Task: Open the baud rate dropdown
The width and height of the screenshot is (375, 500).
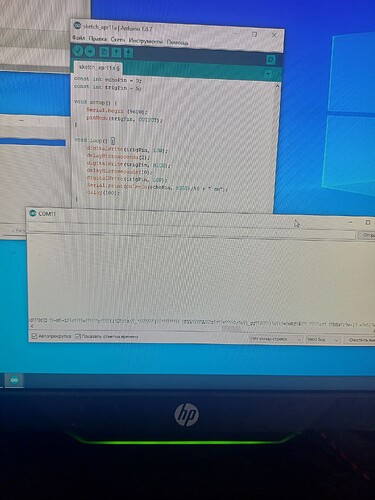Action: [323, 340]
